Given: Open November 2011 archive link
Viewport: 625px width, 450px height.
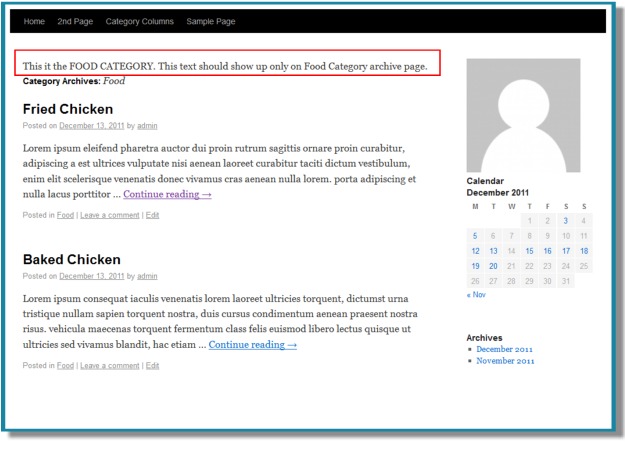Looking at the screenshot, I should point(505,361).
